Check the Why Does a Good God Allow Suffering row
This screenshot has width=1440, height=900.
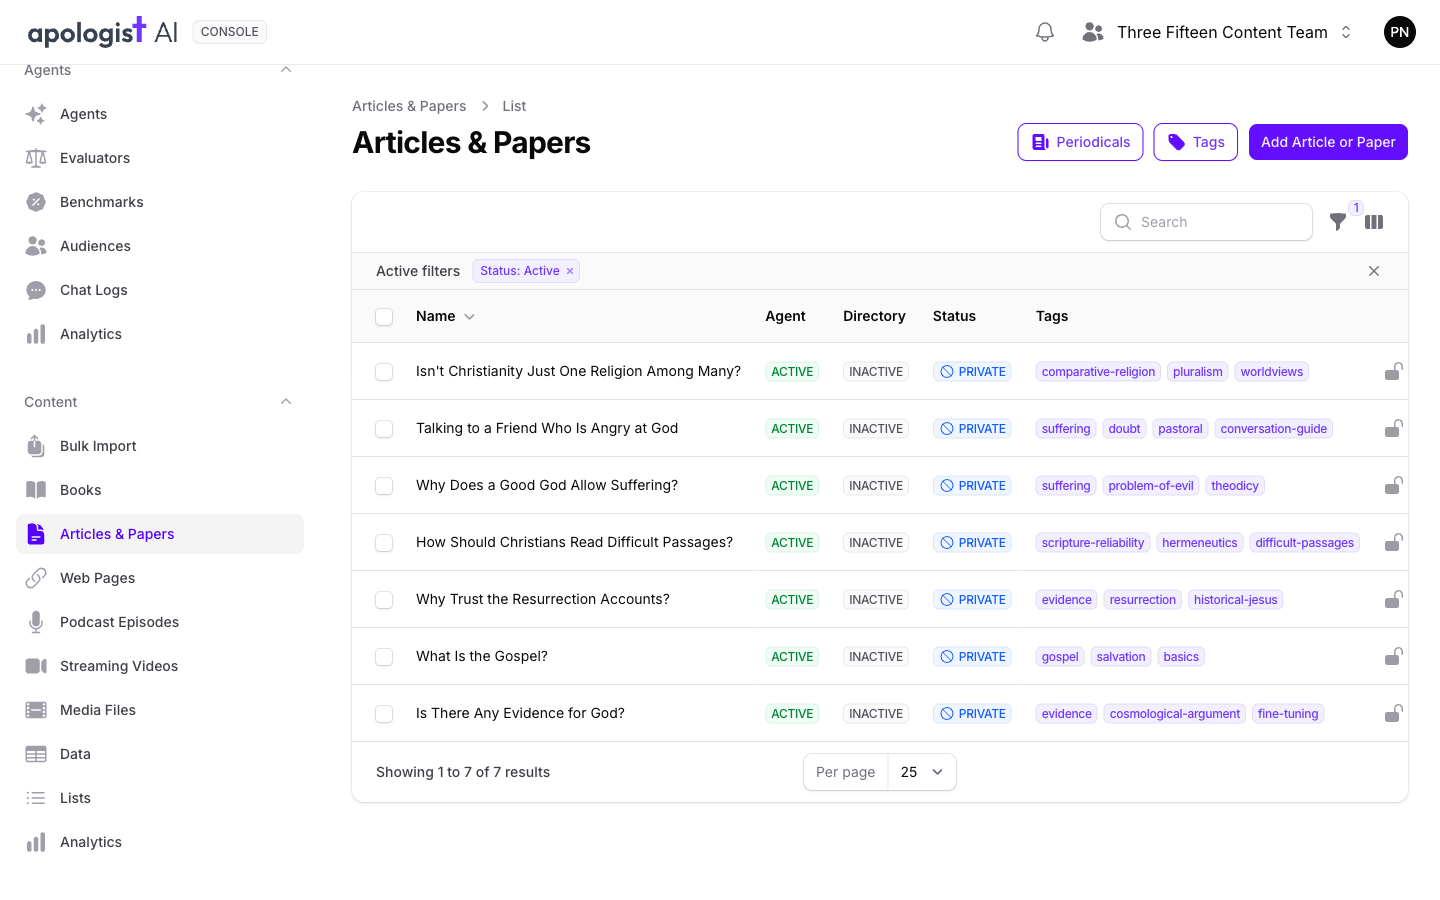384,486
